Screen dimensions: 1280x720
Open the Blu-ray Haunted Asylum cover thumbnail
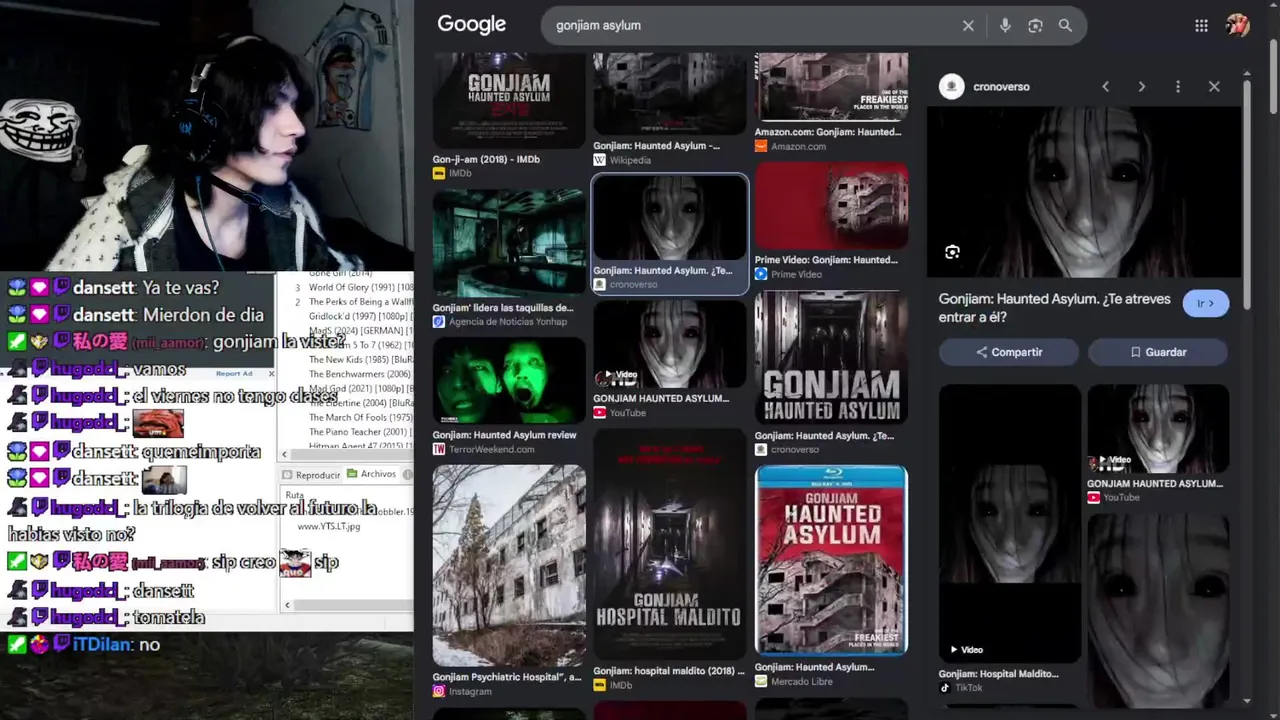831,560
